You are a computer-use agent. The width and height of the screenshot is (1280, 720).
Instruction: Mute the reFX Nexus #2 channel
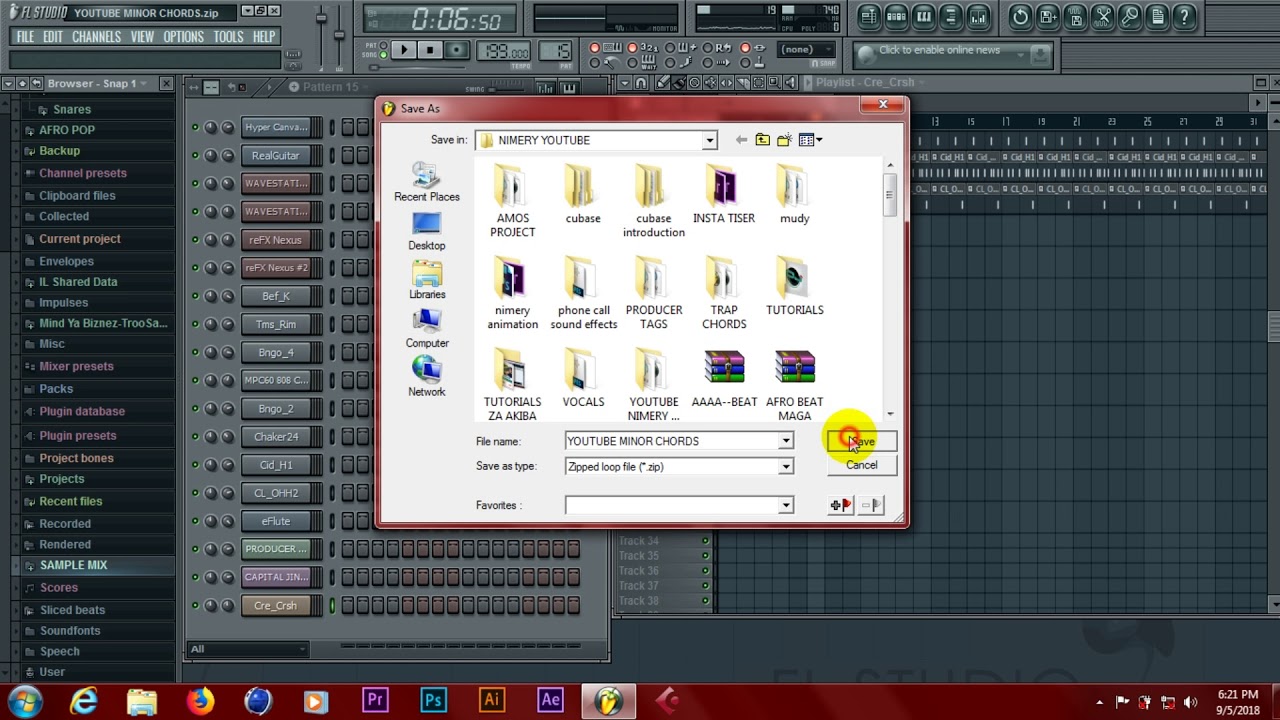[195, 268]
